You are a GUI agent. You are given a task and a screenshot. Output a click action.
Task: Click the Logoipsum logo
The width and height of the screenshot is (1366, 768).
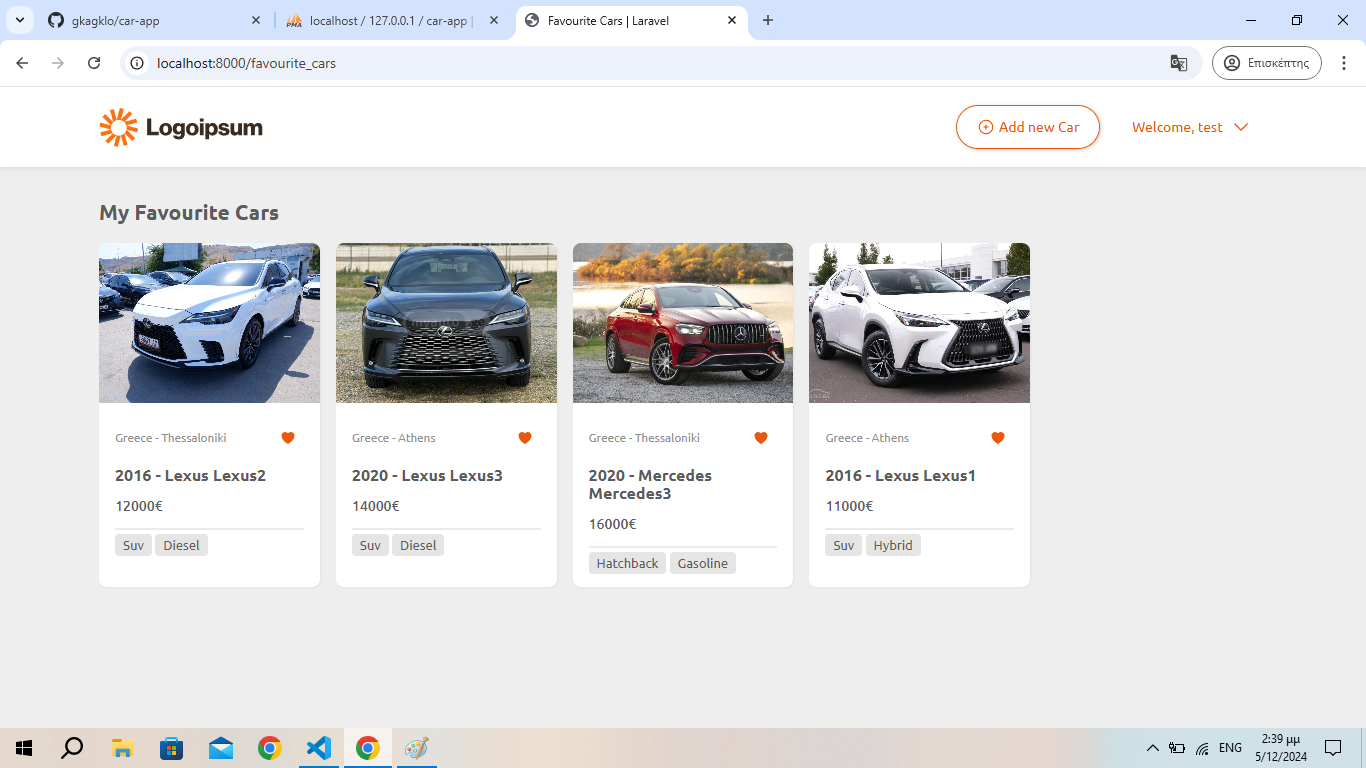point(181,127)
